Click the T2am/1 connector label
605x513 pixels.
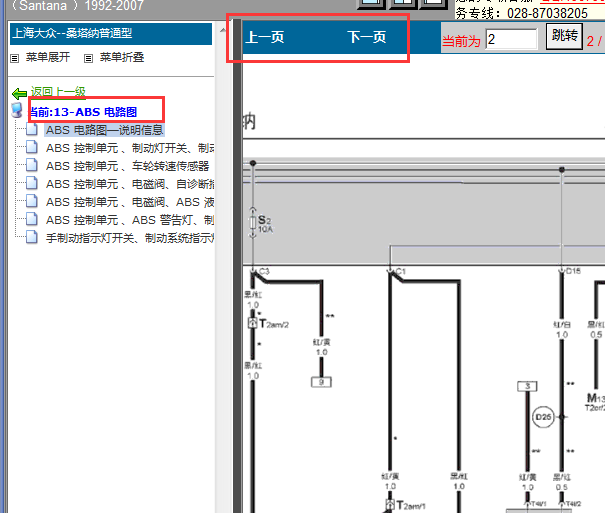pyautogui.click(x=411, y=505)
